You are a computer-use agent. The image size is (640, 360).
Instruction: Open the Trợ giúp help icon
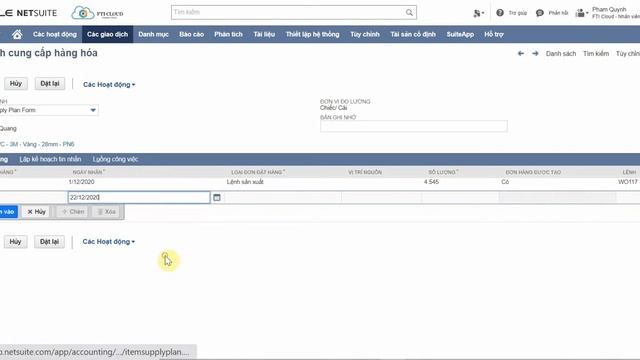point(500,13)
